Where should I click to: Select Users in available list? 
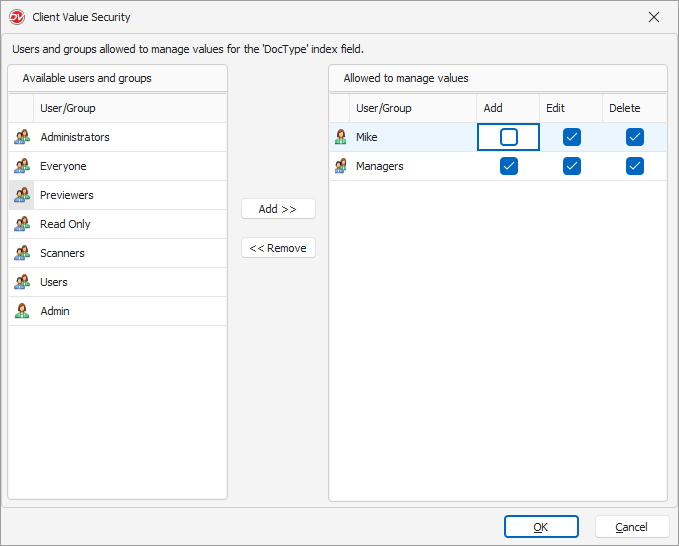click(x=117, y=282)
